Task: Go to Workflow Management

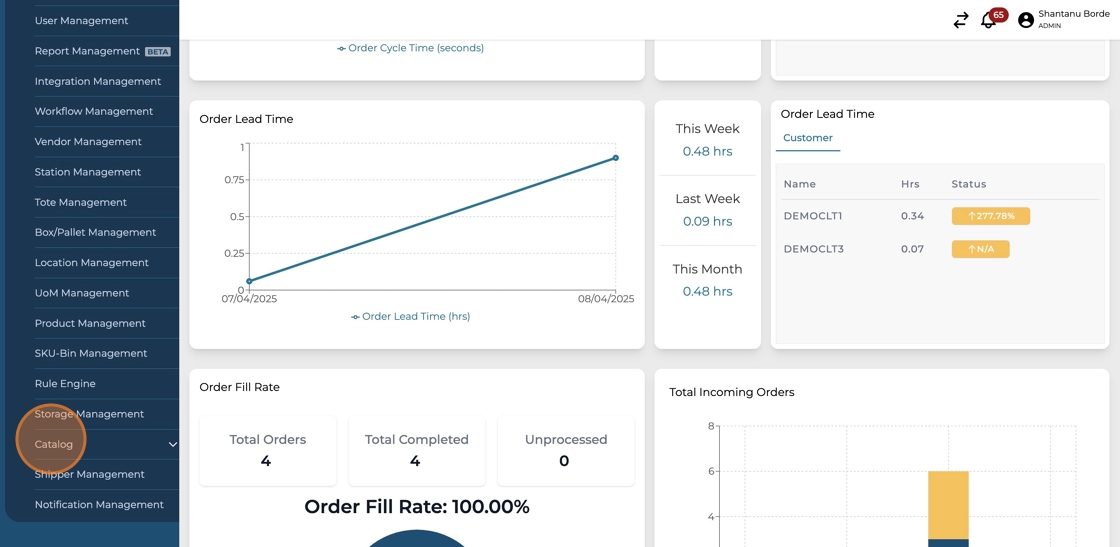Action: pos(93,112)
